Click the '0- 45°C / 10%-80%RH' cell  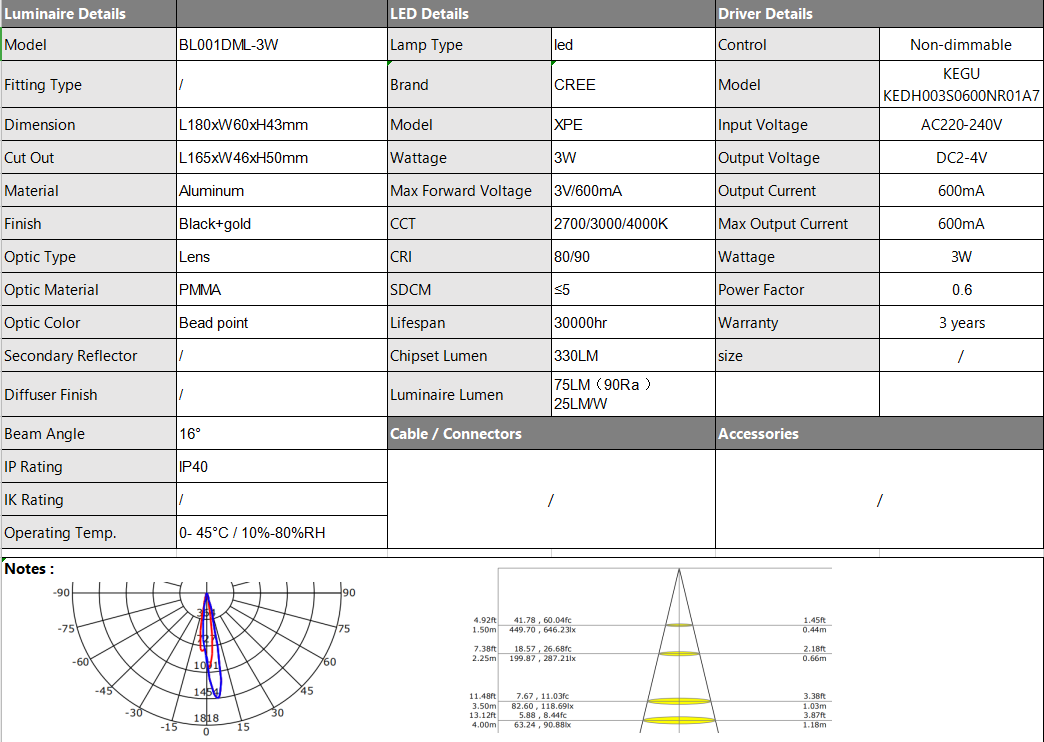click(282, 532)
